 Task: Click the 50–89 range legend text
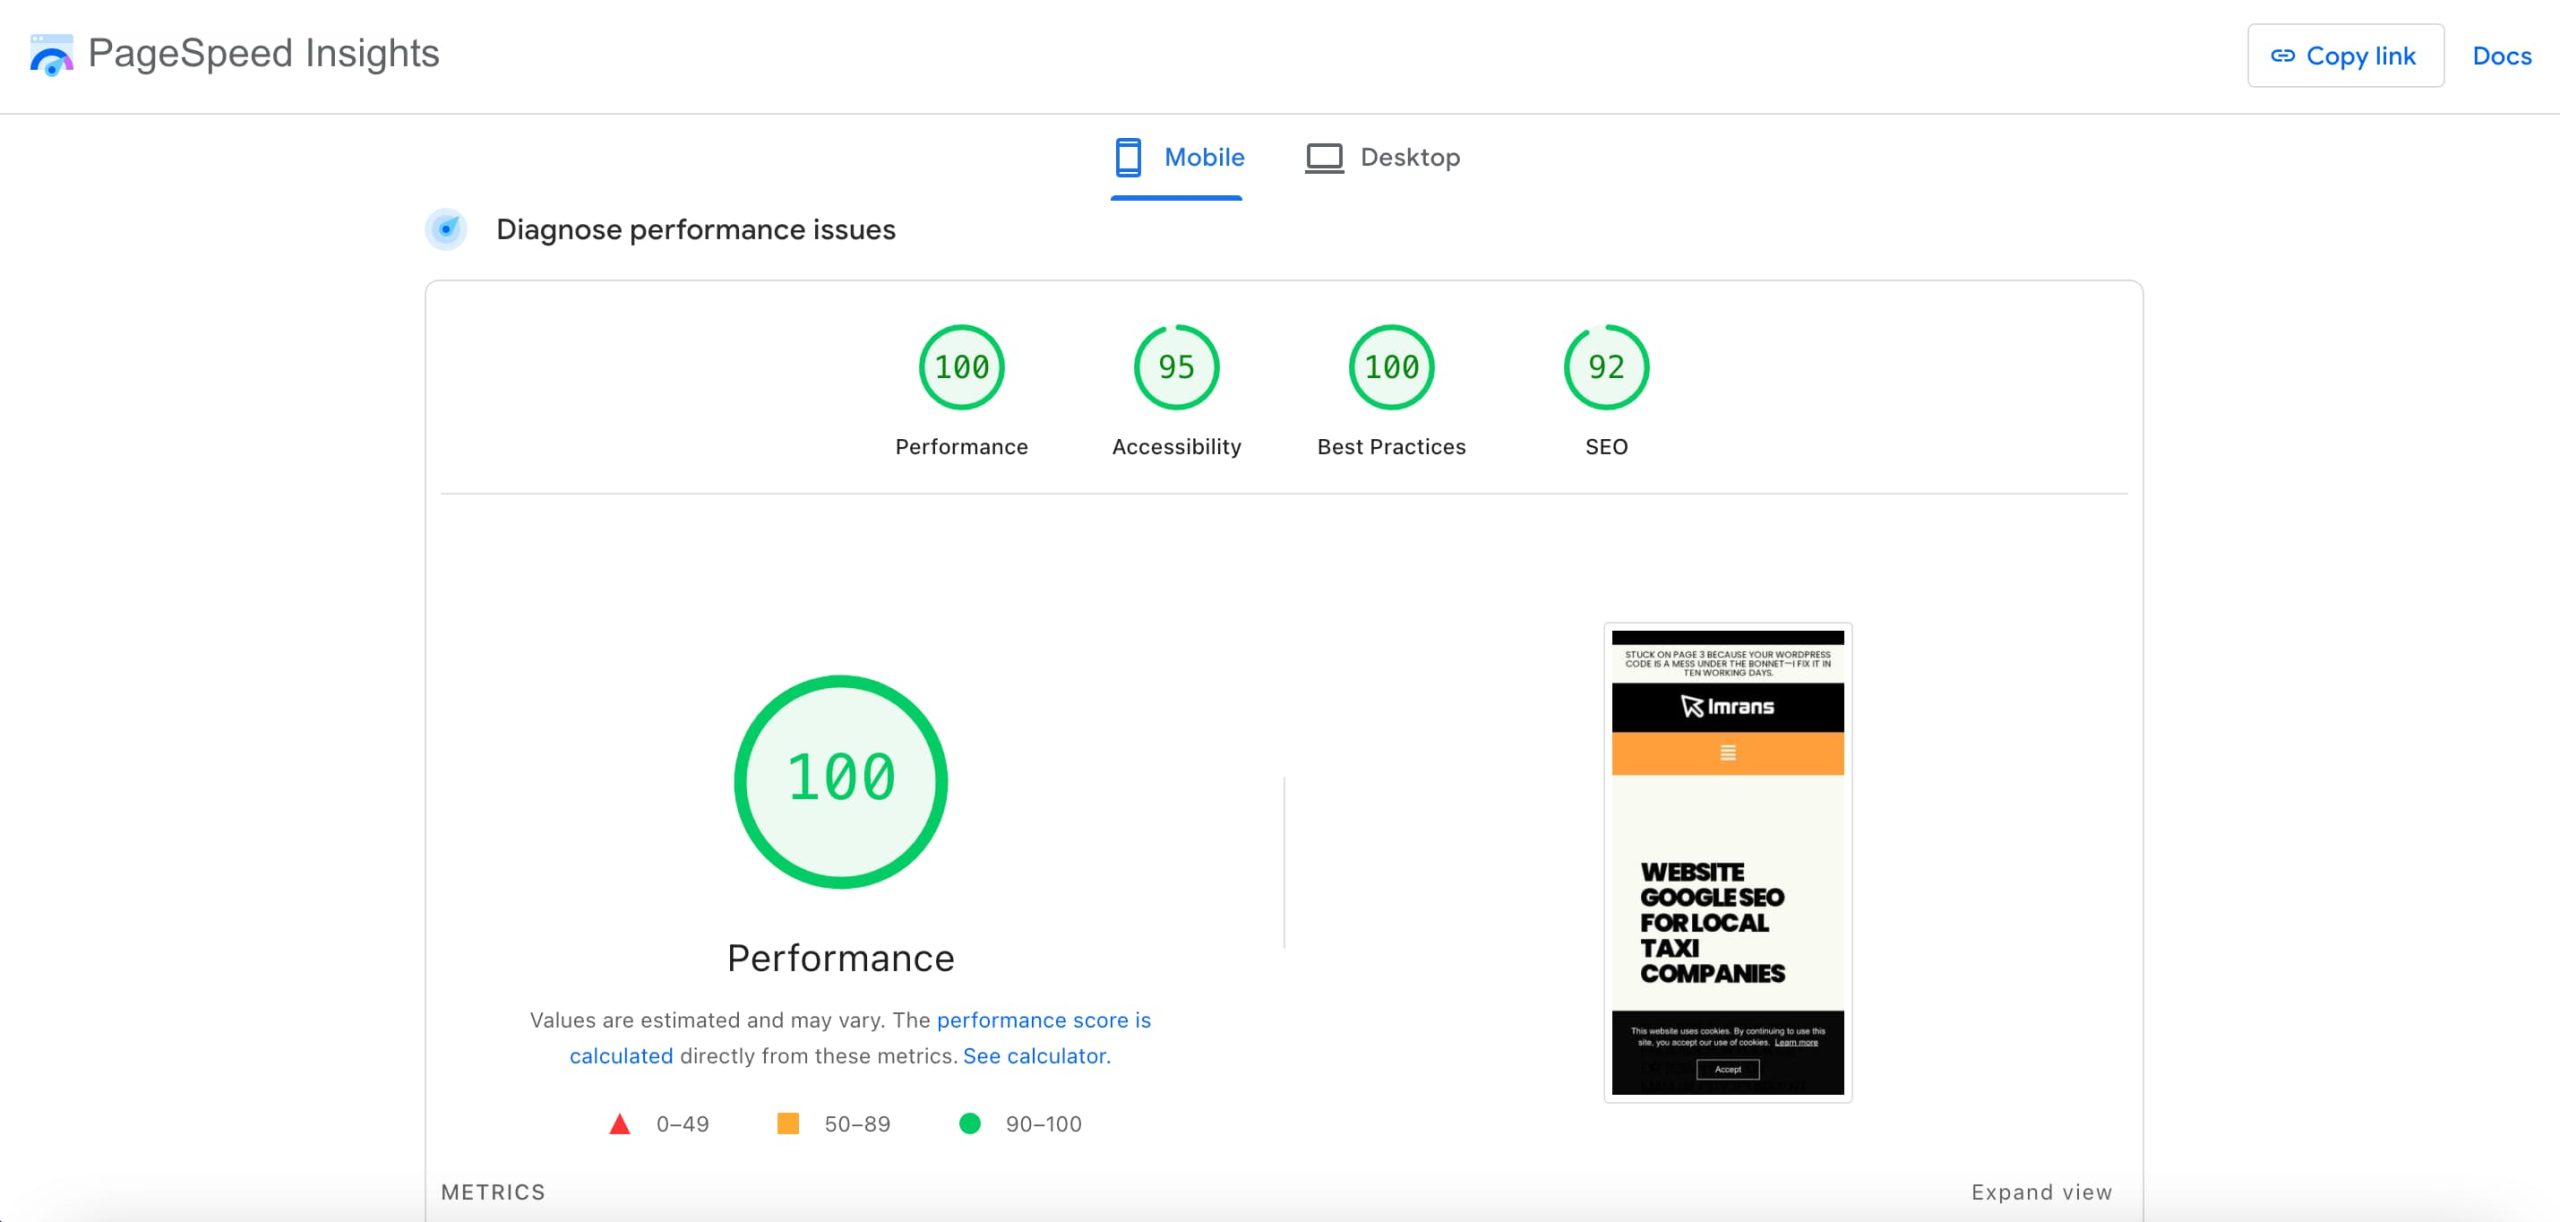[857, 1124]
